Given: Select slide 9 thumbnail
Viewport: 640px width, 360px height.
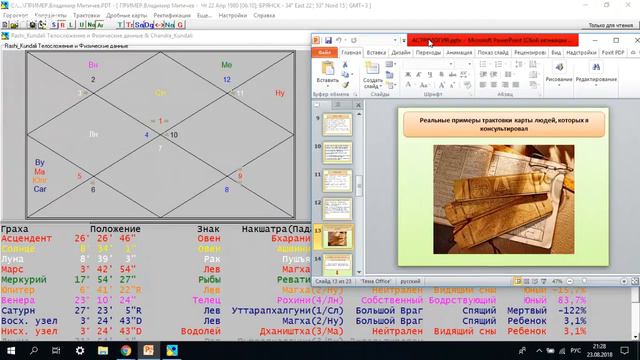Looking at the screenshot, I should 337,124.
